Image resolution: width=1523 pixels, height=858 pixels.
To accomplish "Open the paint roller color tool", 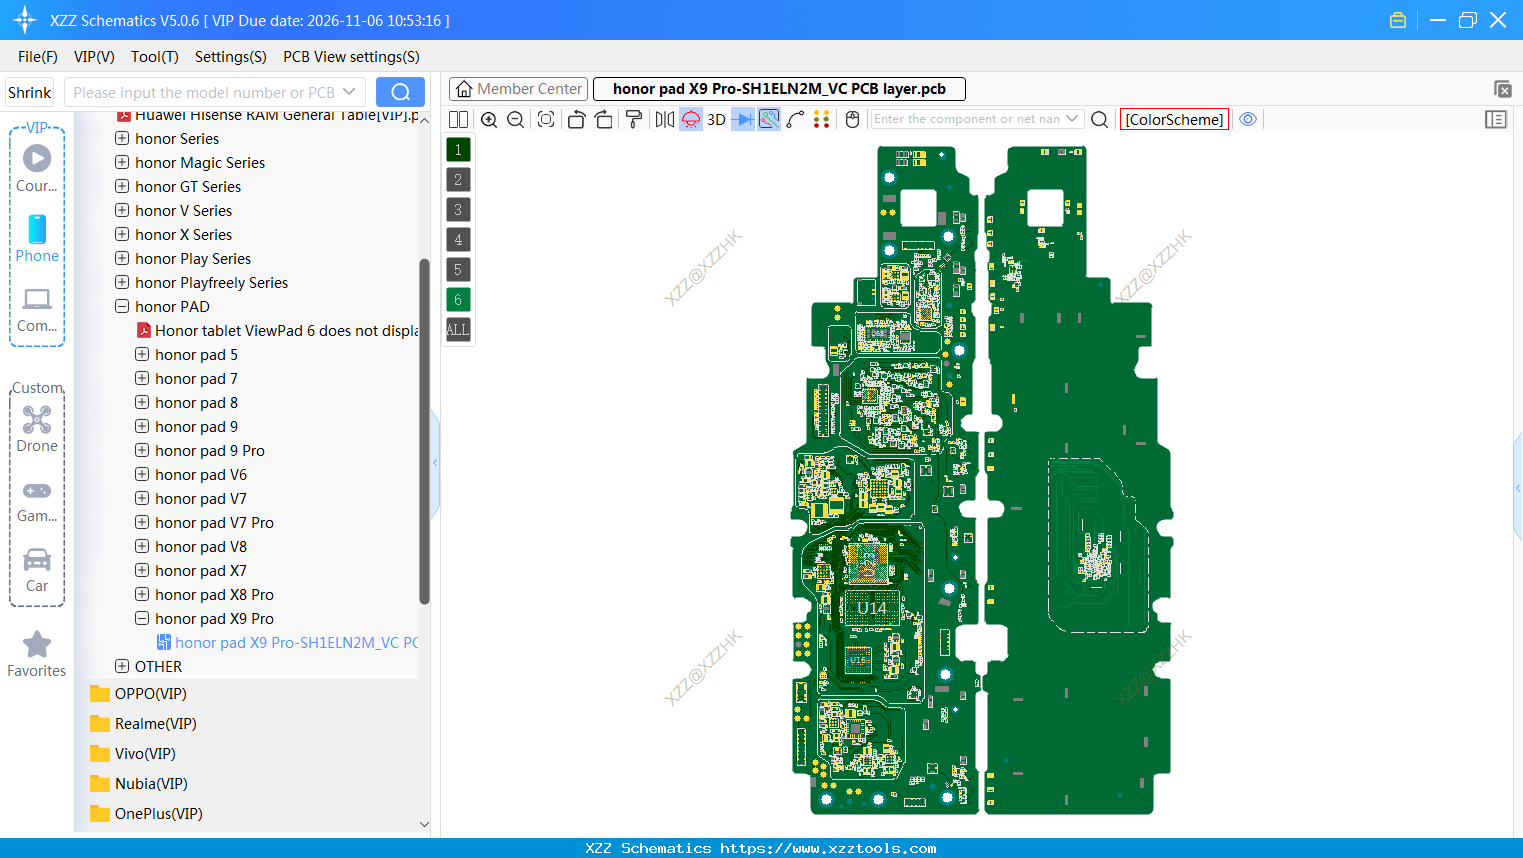I will coord(633,119).
